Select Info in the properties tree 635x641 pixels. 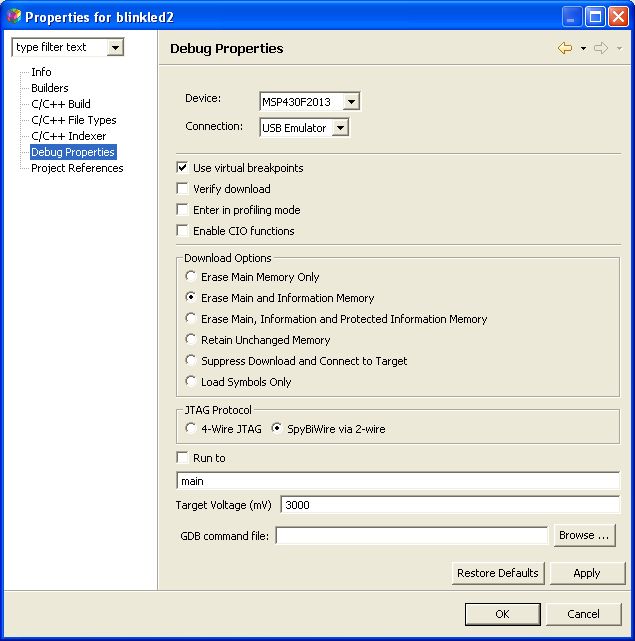click(x=41, y=72)
